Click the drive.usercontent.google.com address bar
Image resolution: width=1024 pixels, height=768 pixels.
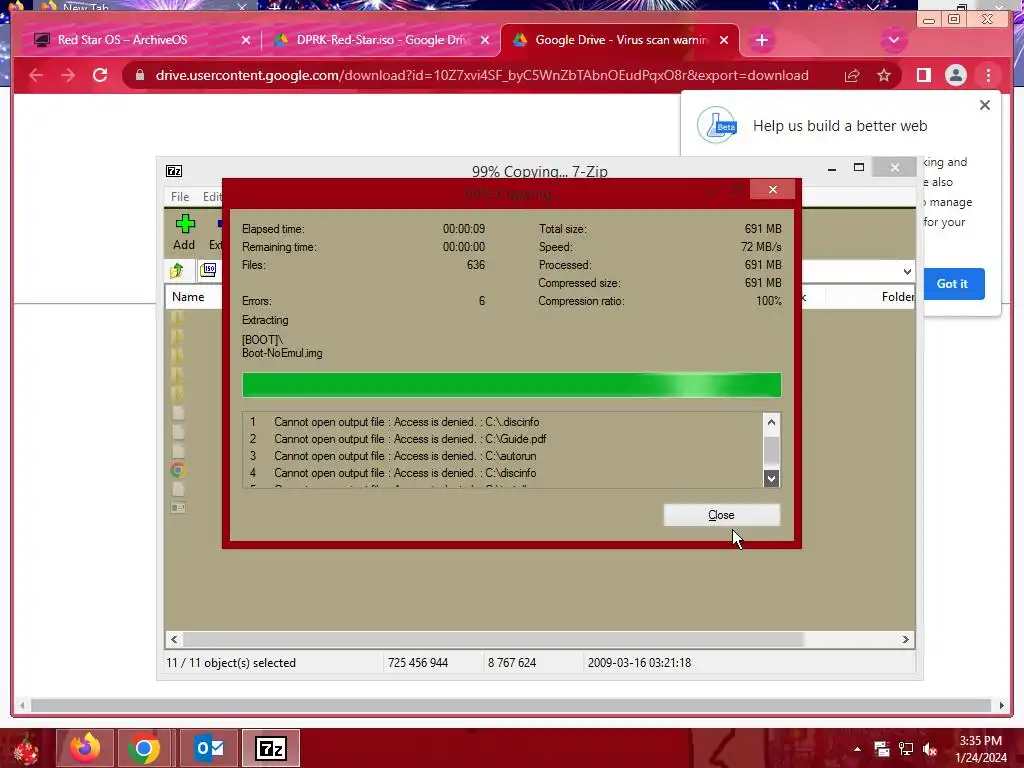[x=482, y=75]
